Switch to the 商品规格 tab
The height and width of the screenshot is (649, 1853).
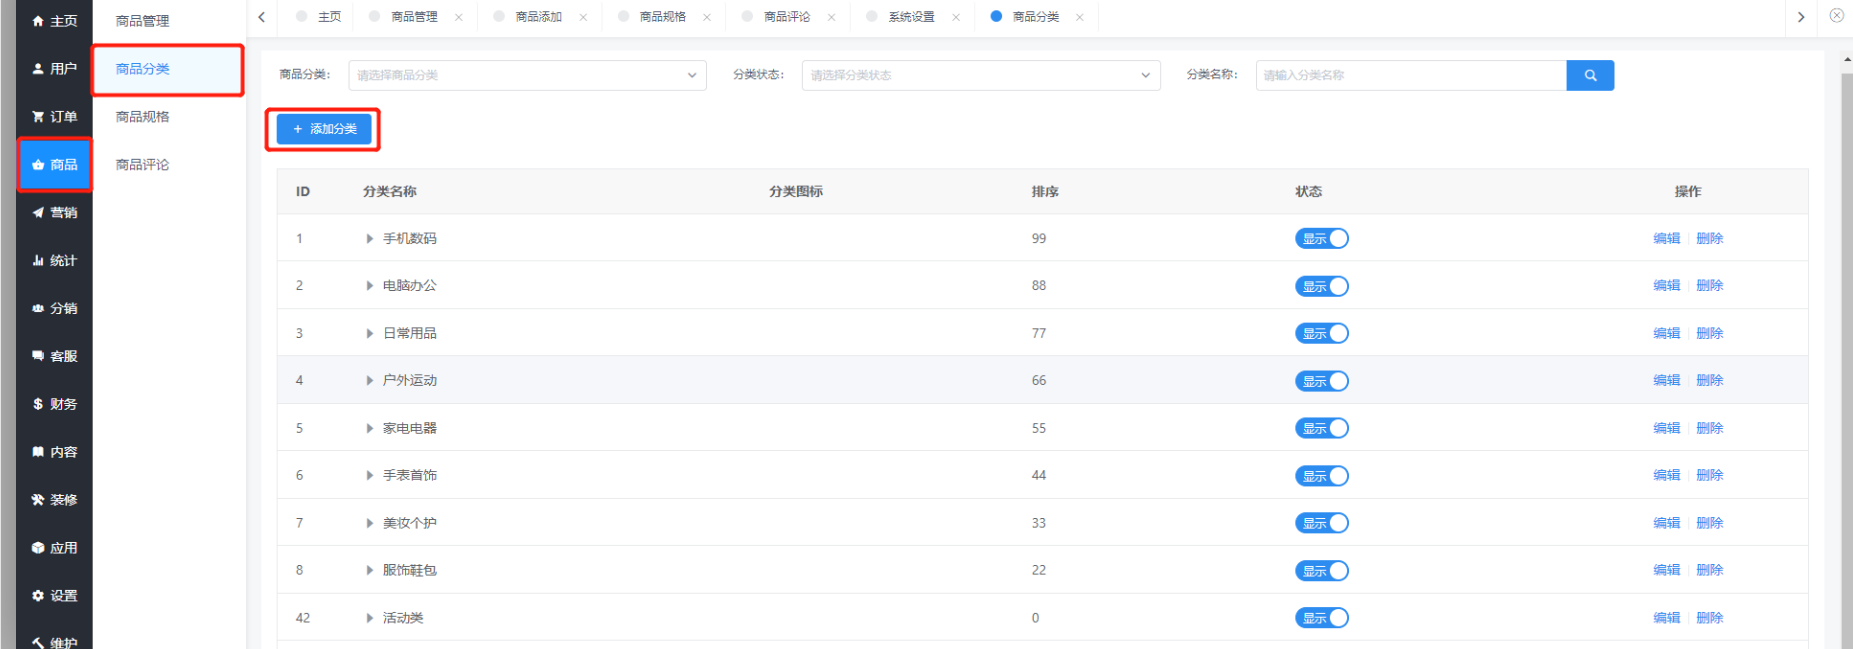(662, 17)
